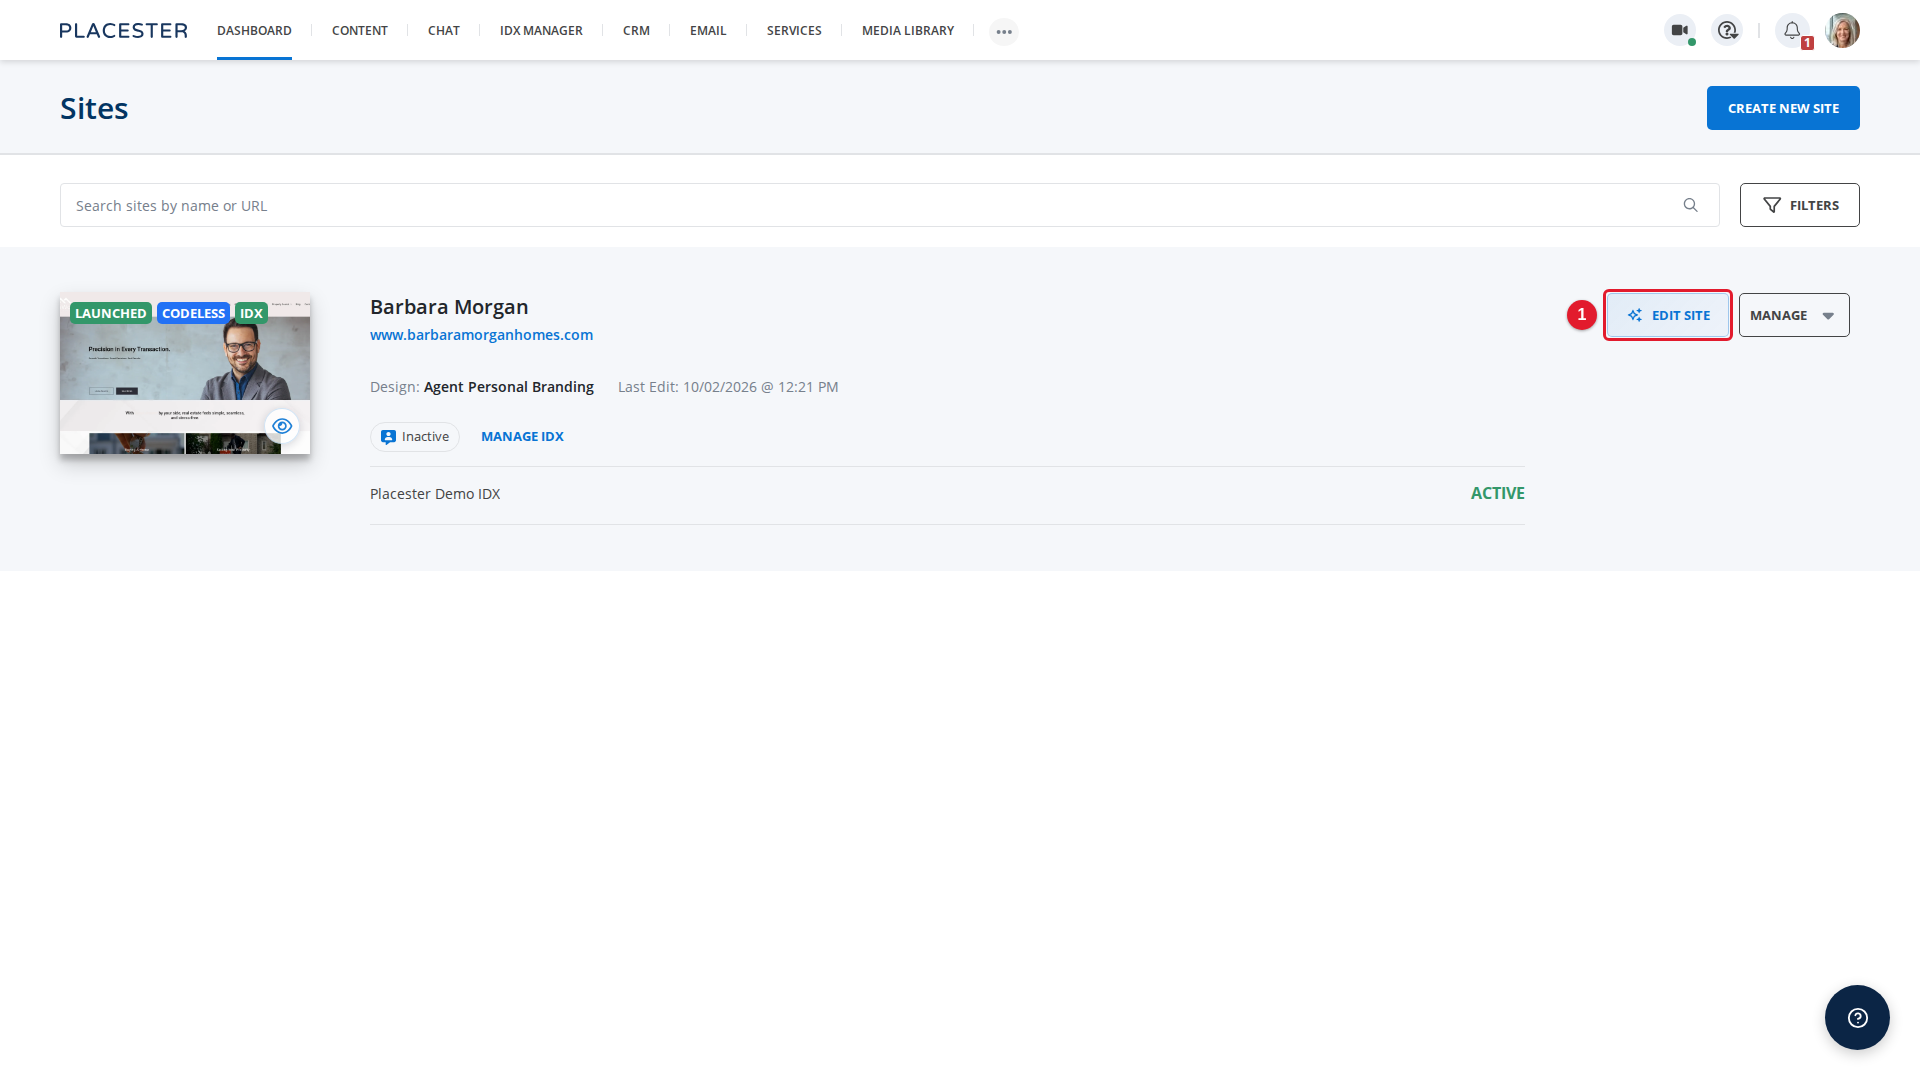The width and height of the screenshot is (1920, 1080).
Task: Click the Placester logo
Action: pyautogui.click(x=123, y=31)
